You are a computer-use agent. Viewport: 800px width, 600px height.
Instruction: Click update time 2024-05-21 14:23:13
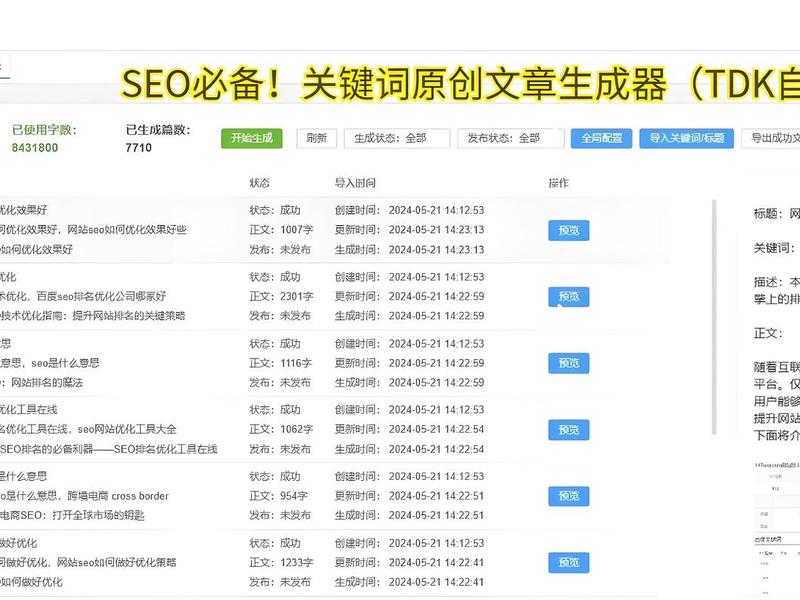(x=436, y=230)
